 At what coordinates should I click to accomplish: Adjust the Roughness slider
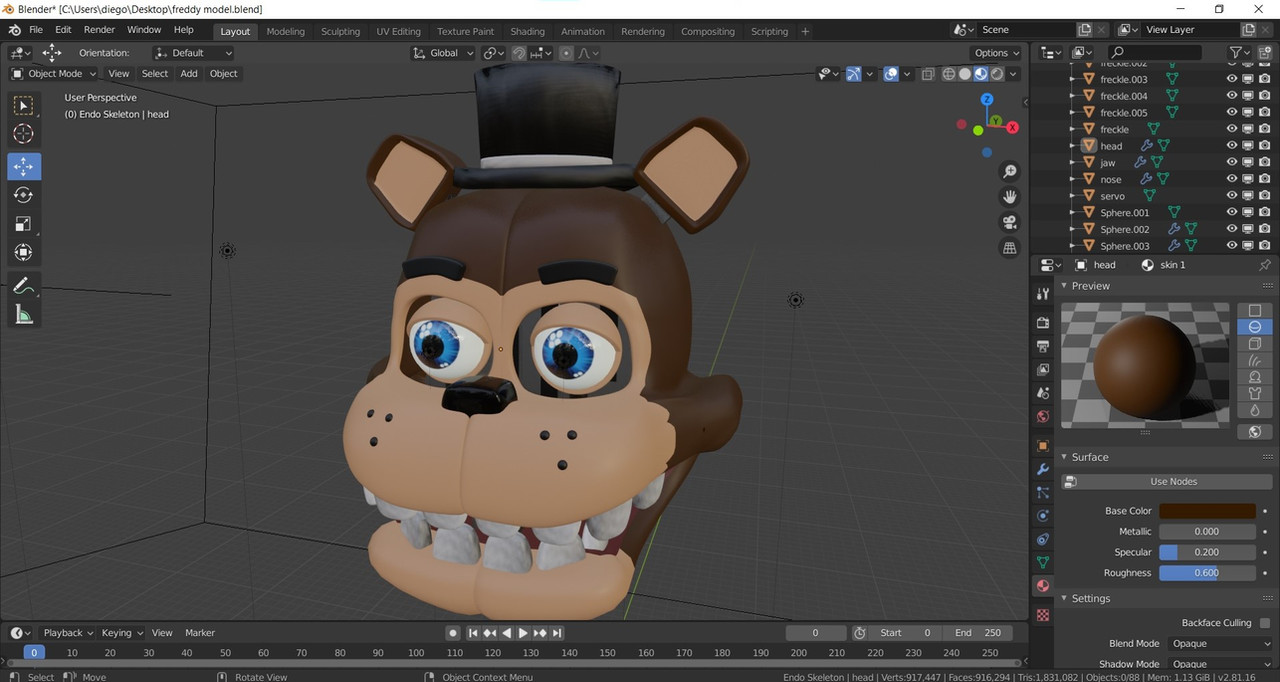point(1207,573)
